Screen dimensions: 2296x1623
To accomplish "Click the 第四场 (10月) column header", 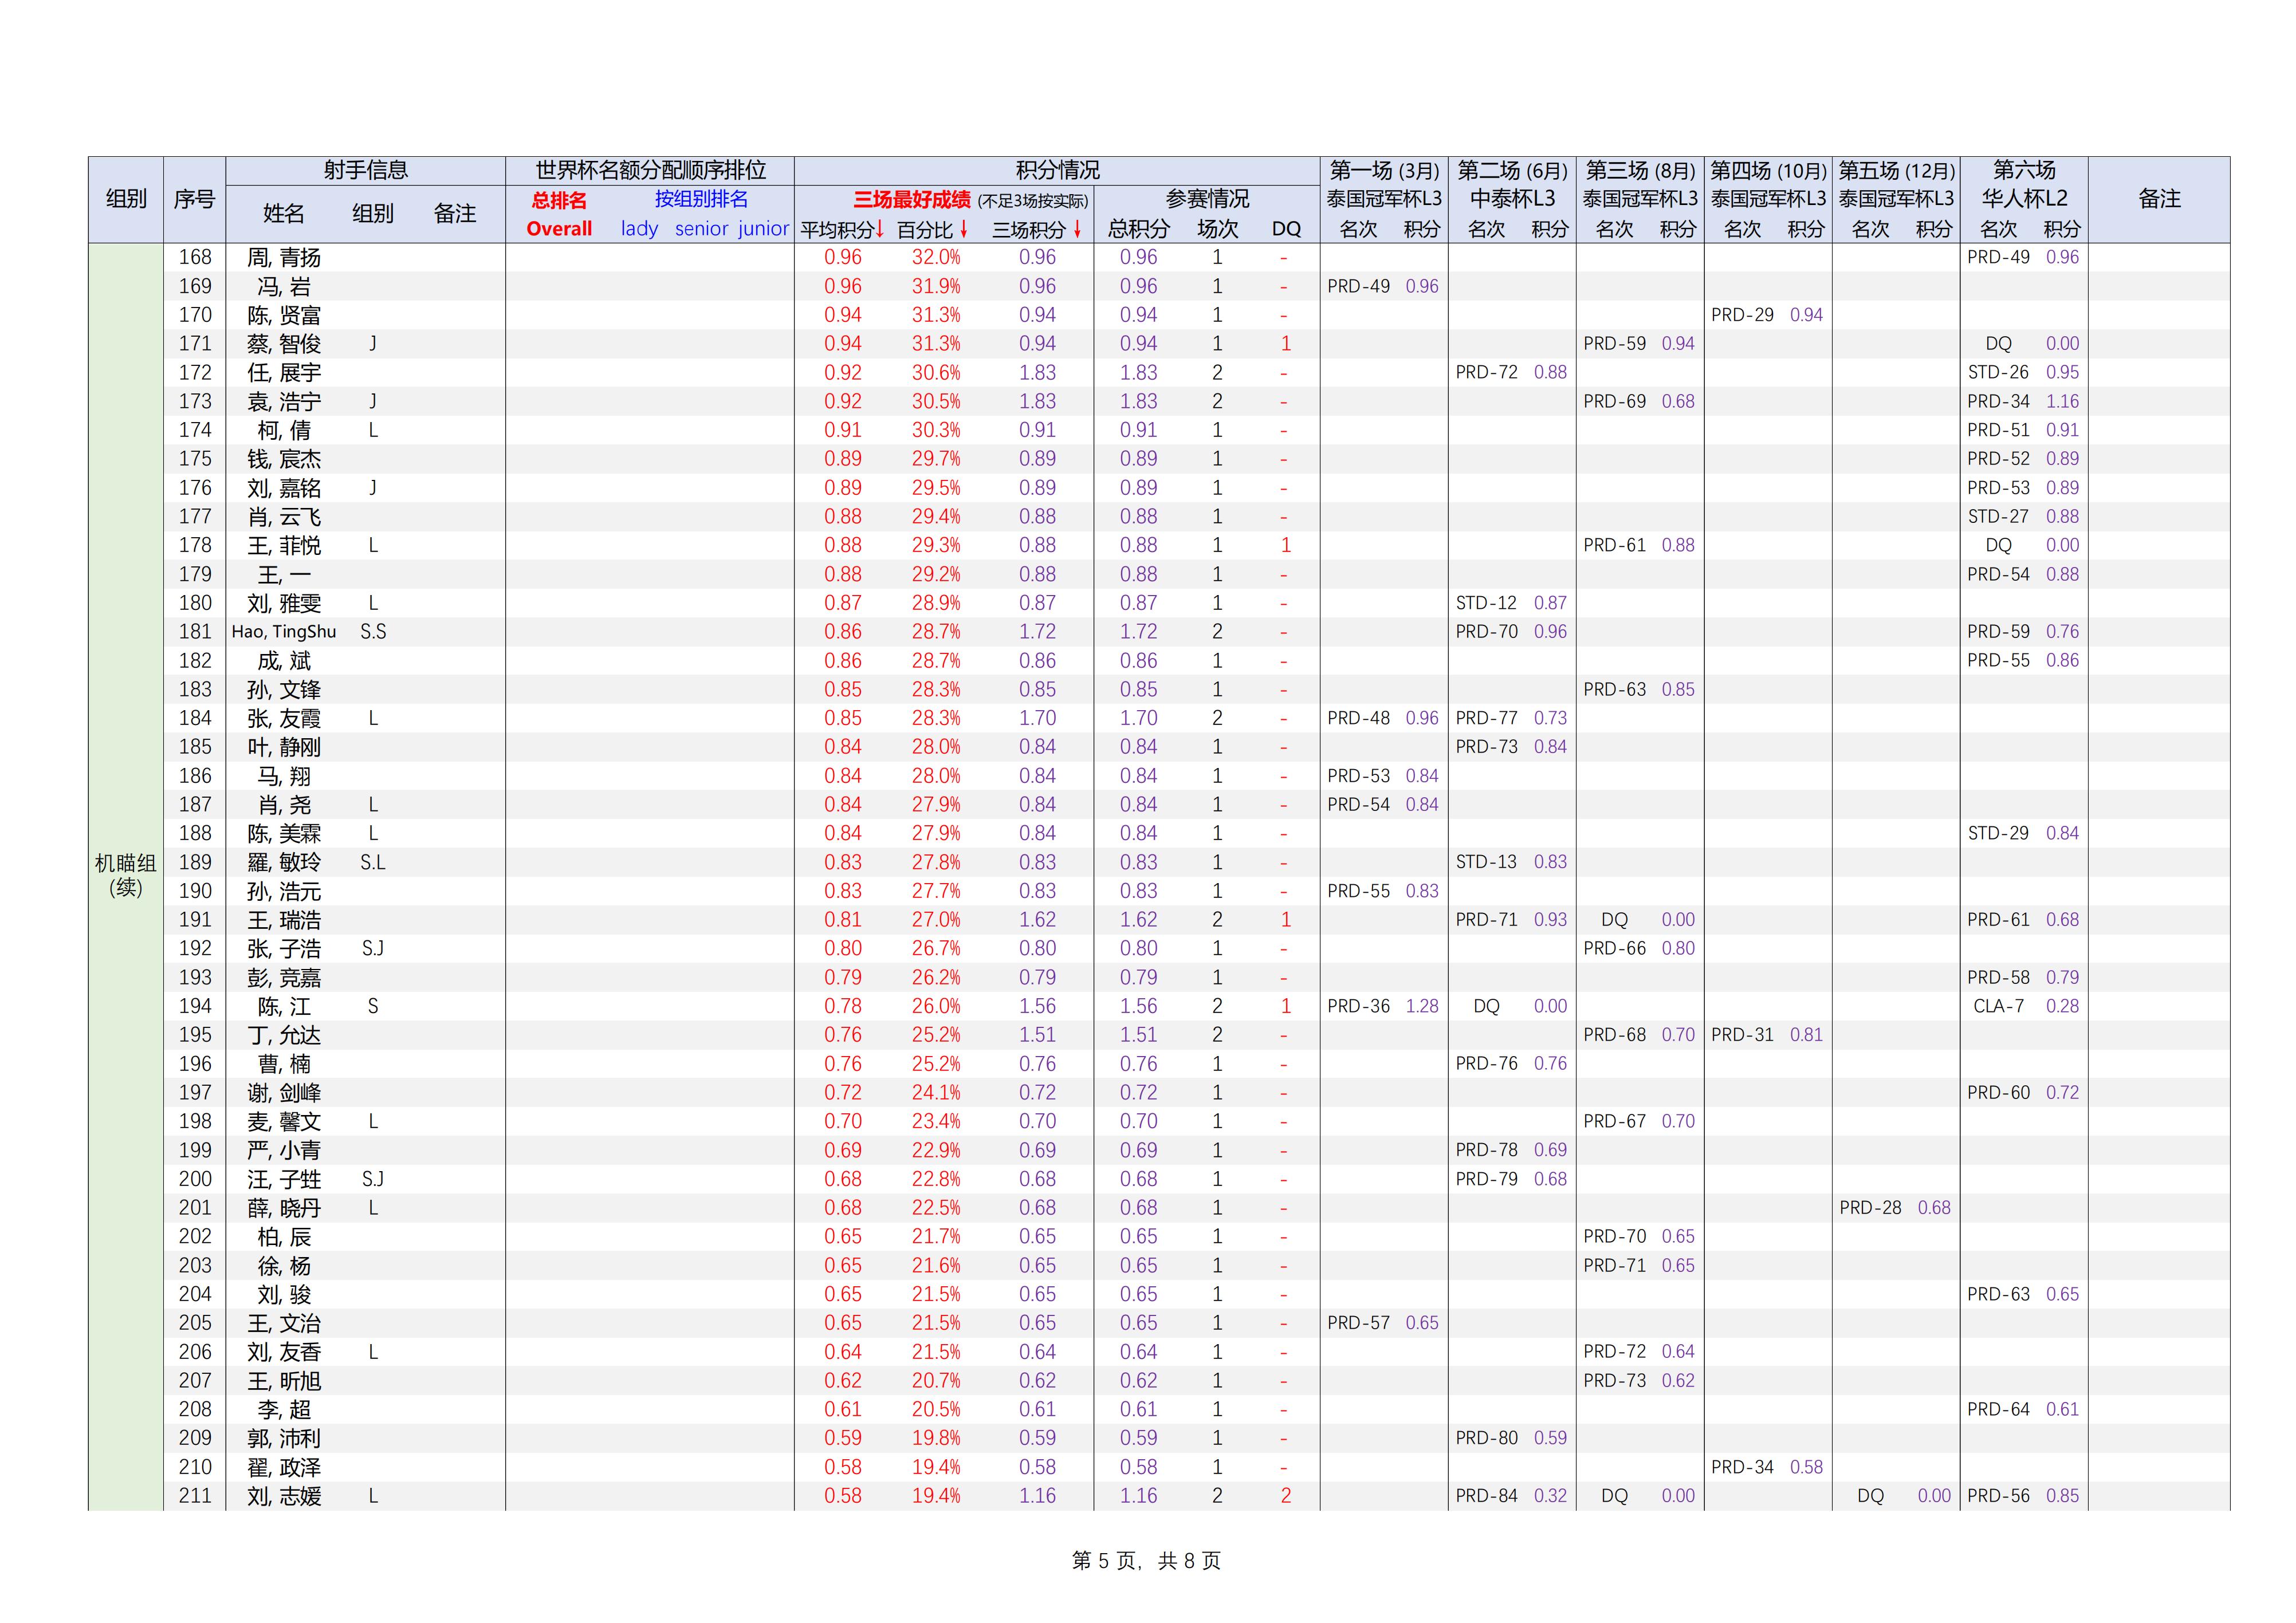I will tap(1768, 170).
